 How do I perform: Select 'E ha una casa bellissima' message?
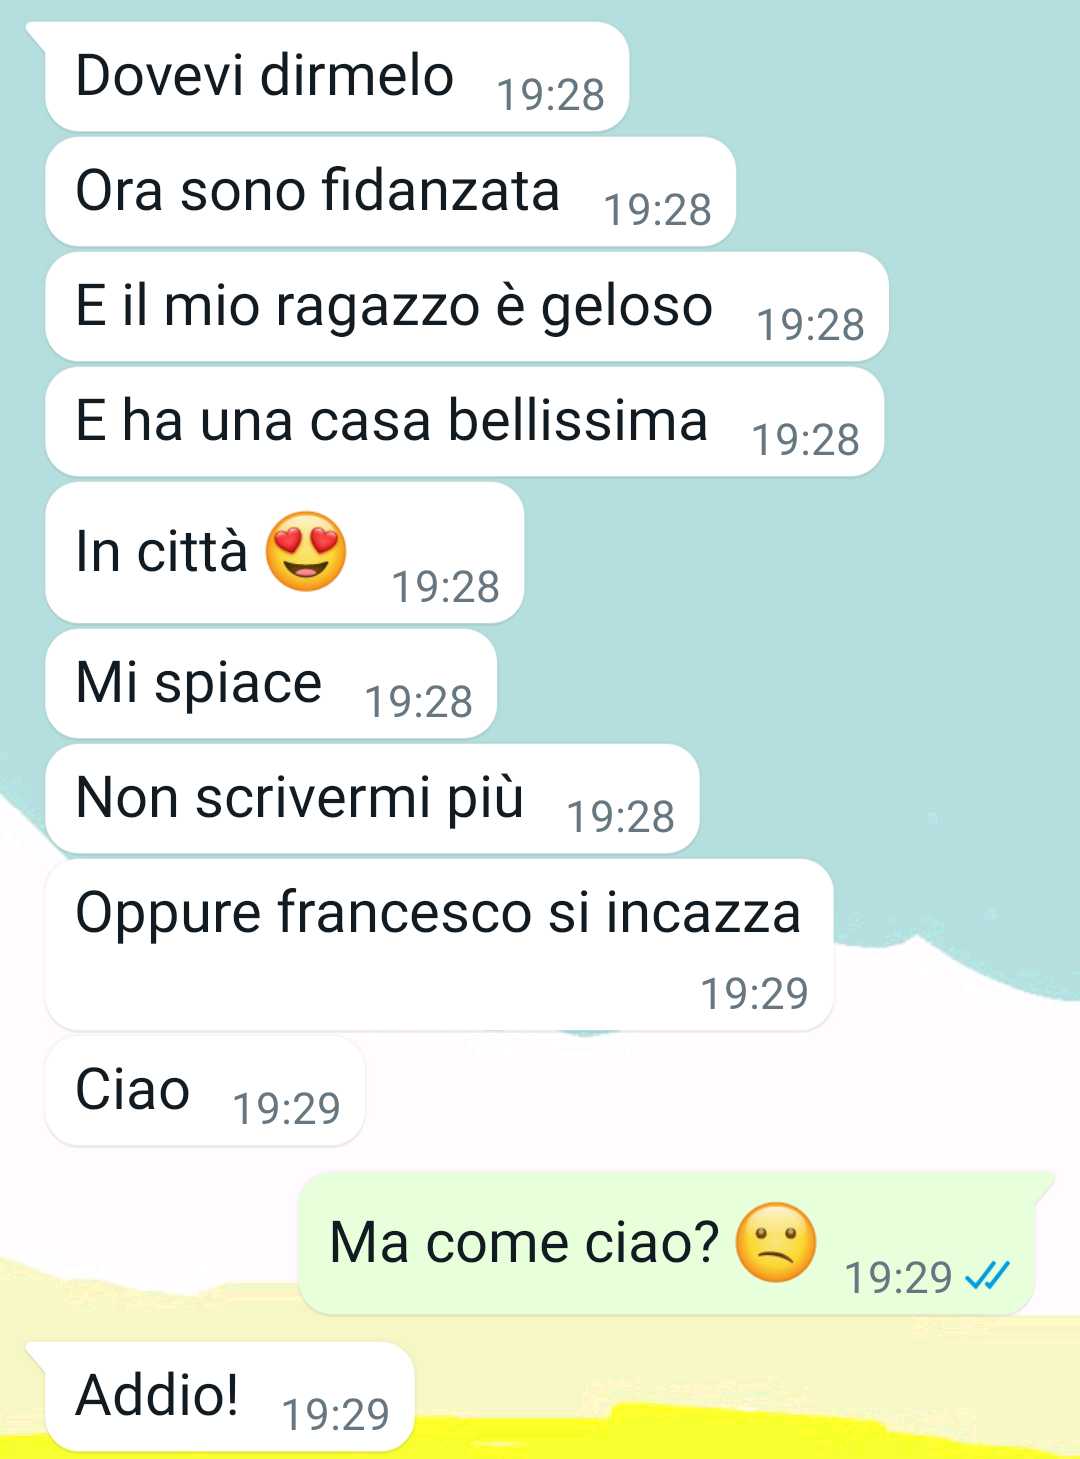(x=465, y=422)
